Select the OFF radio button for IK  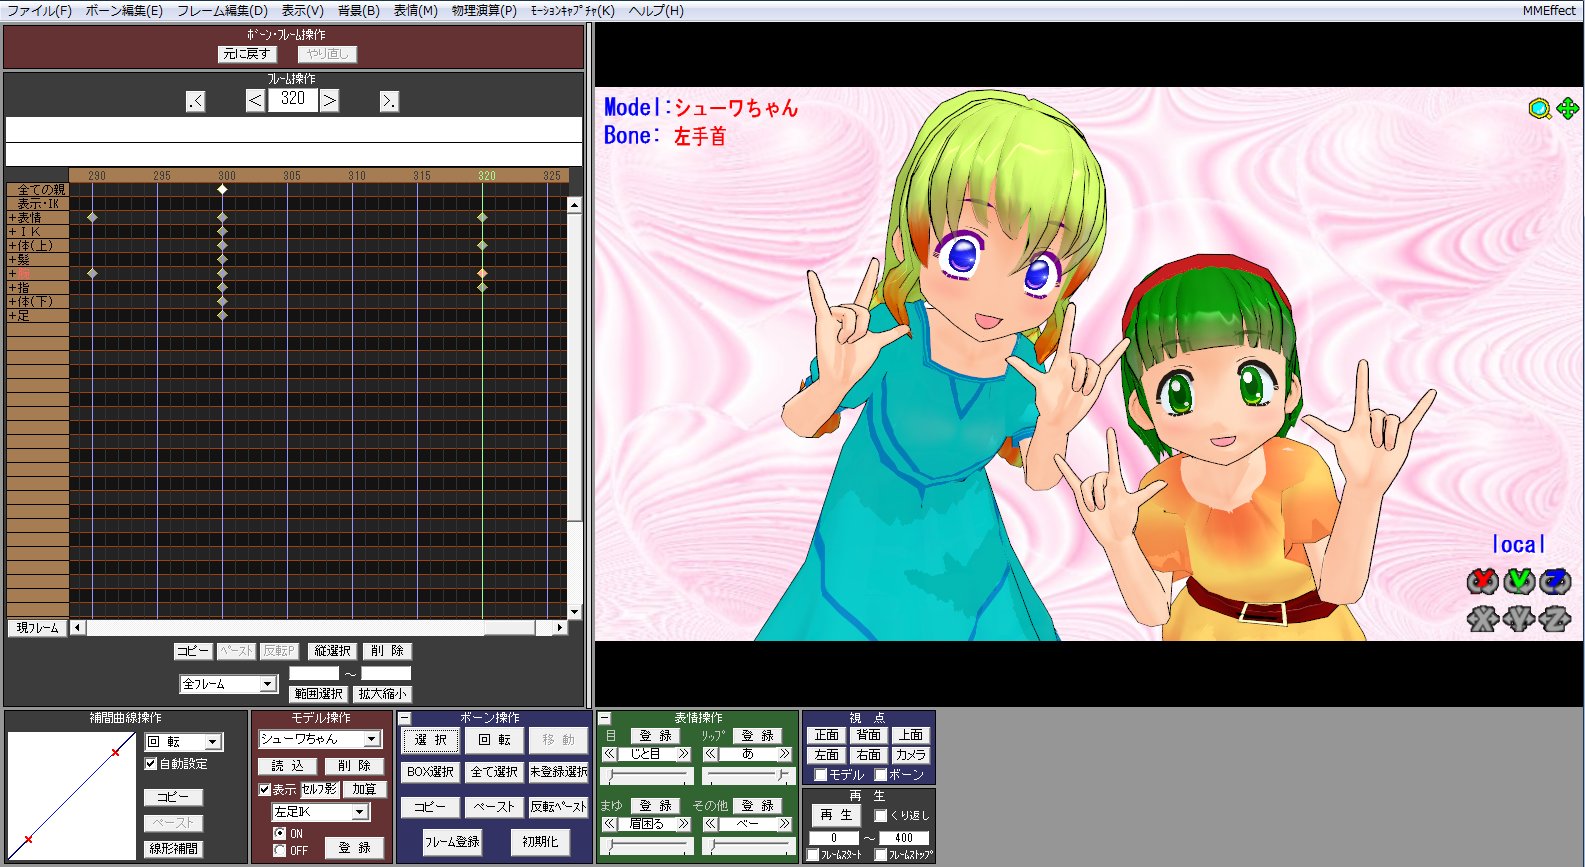coord(280,850)
